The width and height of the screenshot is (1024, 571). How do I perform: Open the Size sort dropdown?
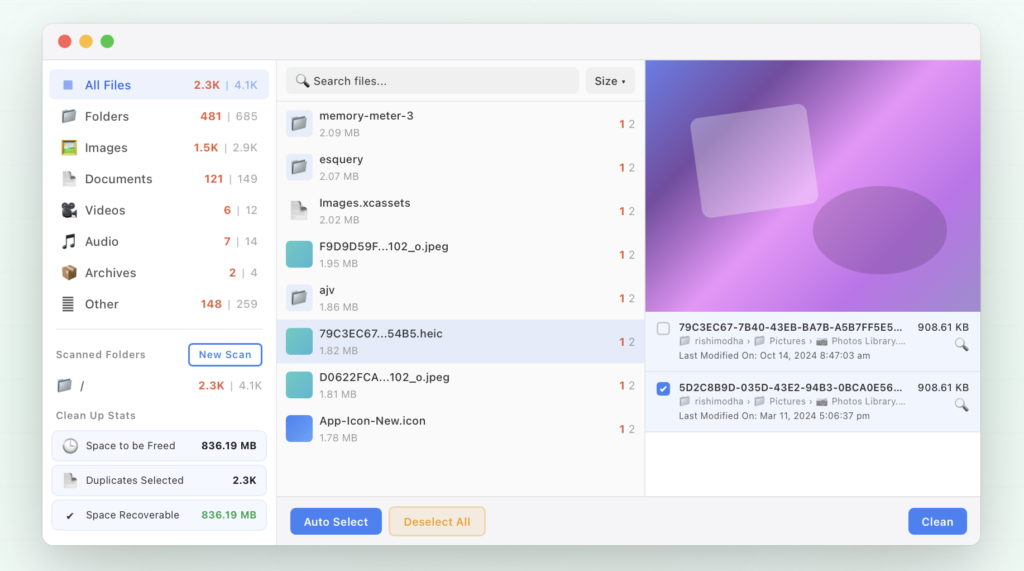[610, 81]
